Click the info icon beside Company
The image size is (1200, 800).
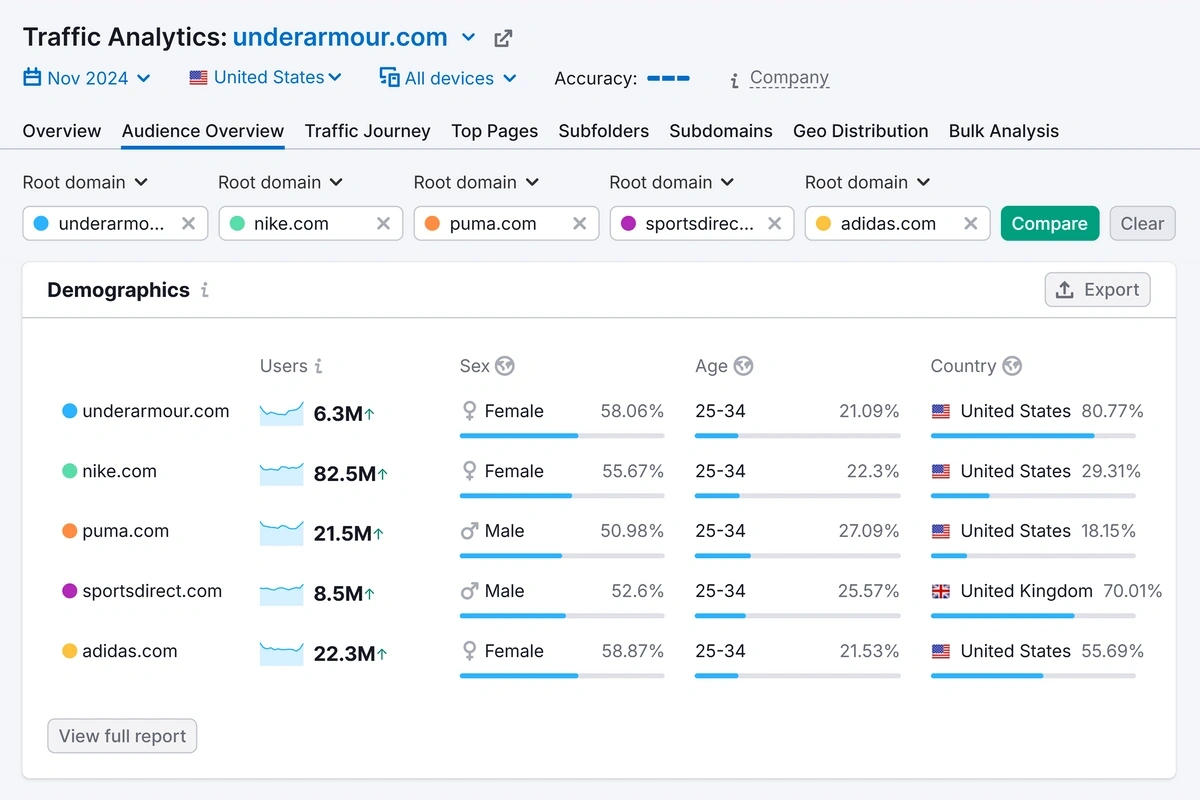735,80
